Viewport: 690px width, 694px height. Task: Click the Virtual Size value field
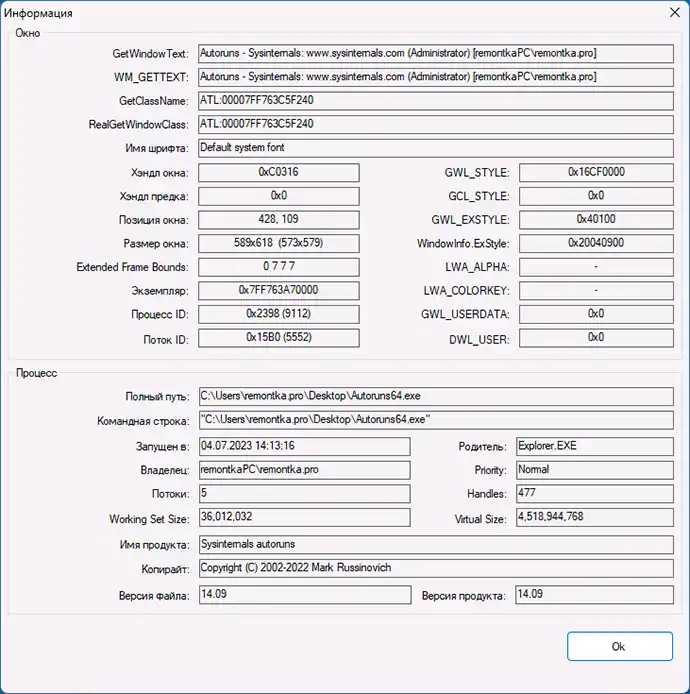click(x=595, y=517)
